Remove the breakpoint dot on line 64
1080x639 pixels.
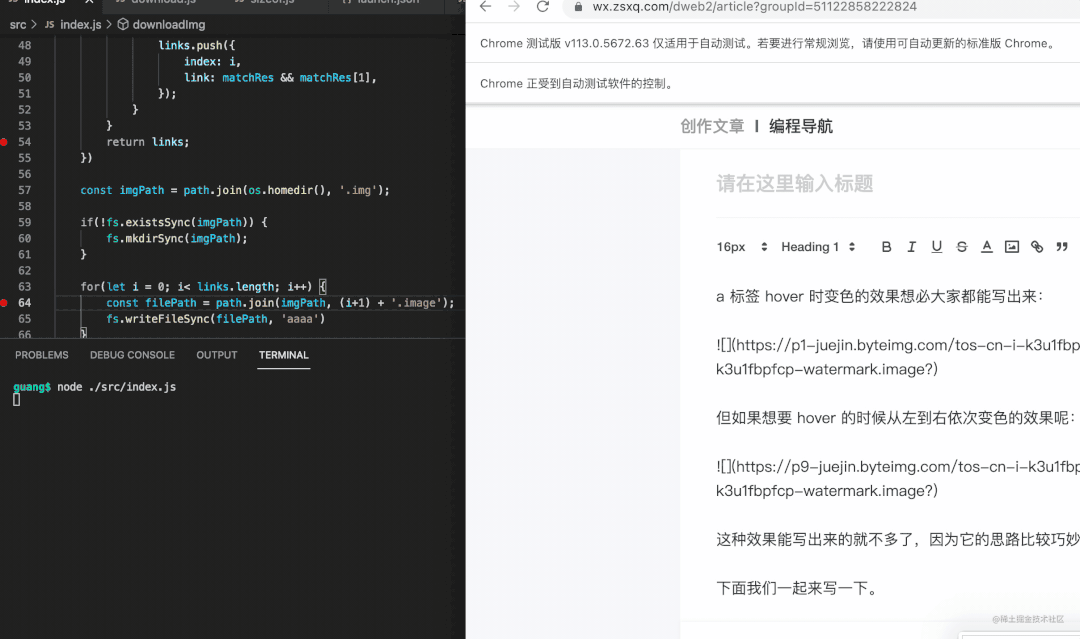click(4, 303)
